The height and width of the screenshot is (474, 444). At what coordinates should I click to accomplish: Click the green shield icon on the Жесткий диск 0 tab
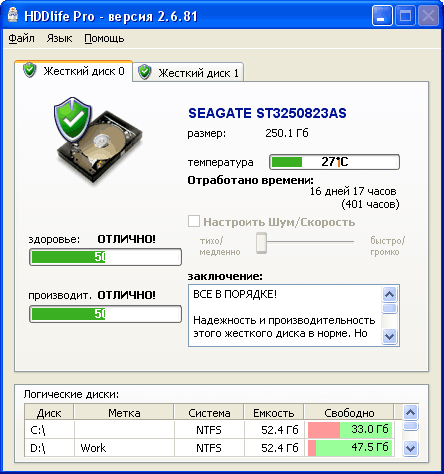pyautogui.click(x=30, y=70)
